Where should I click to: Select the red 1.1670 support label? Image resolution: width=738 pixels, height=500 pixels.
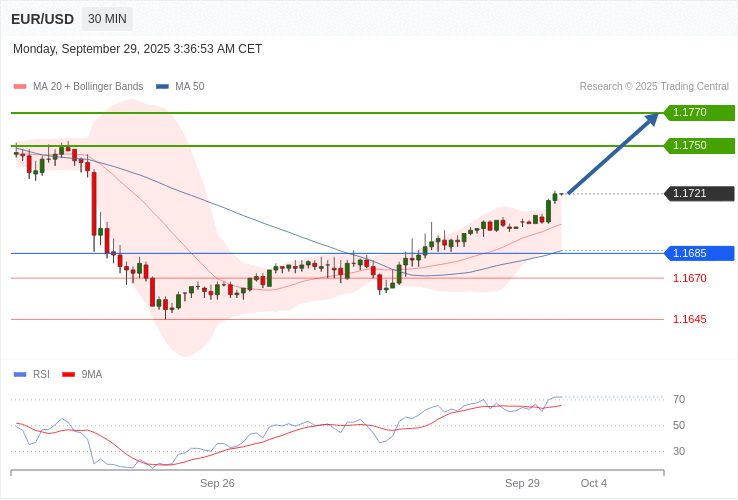tap(689, 279)
